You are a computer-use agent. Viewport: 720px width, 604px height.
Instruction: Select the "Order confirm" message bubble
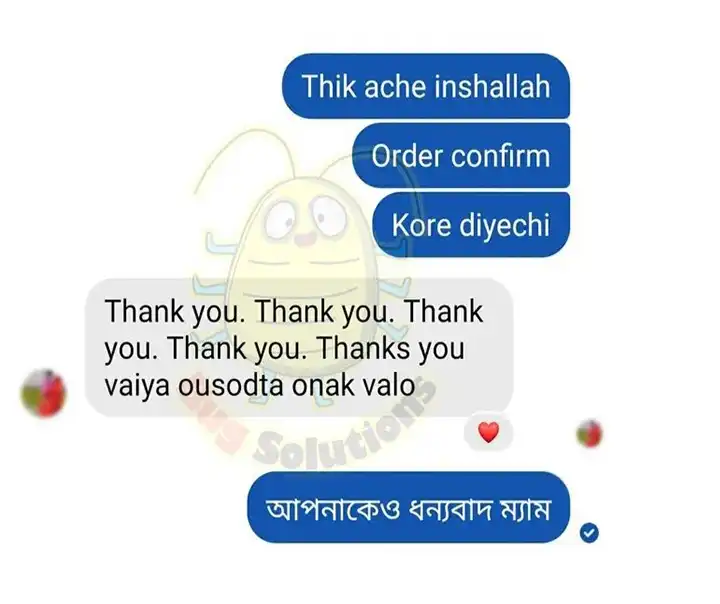click(x=461, y=155)
